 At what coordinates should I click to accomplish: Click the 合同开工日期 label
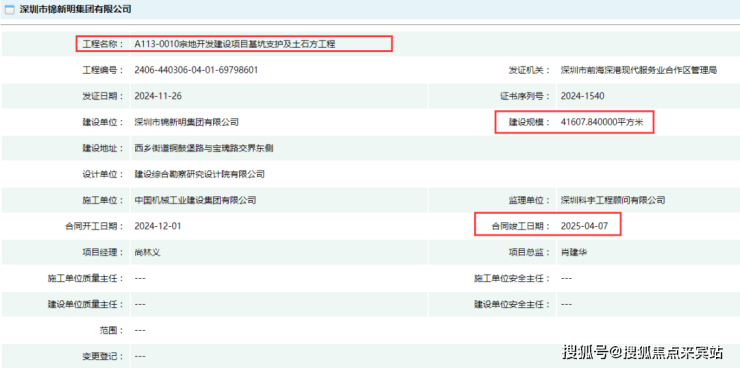click(x=94, y=226)
